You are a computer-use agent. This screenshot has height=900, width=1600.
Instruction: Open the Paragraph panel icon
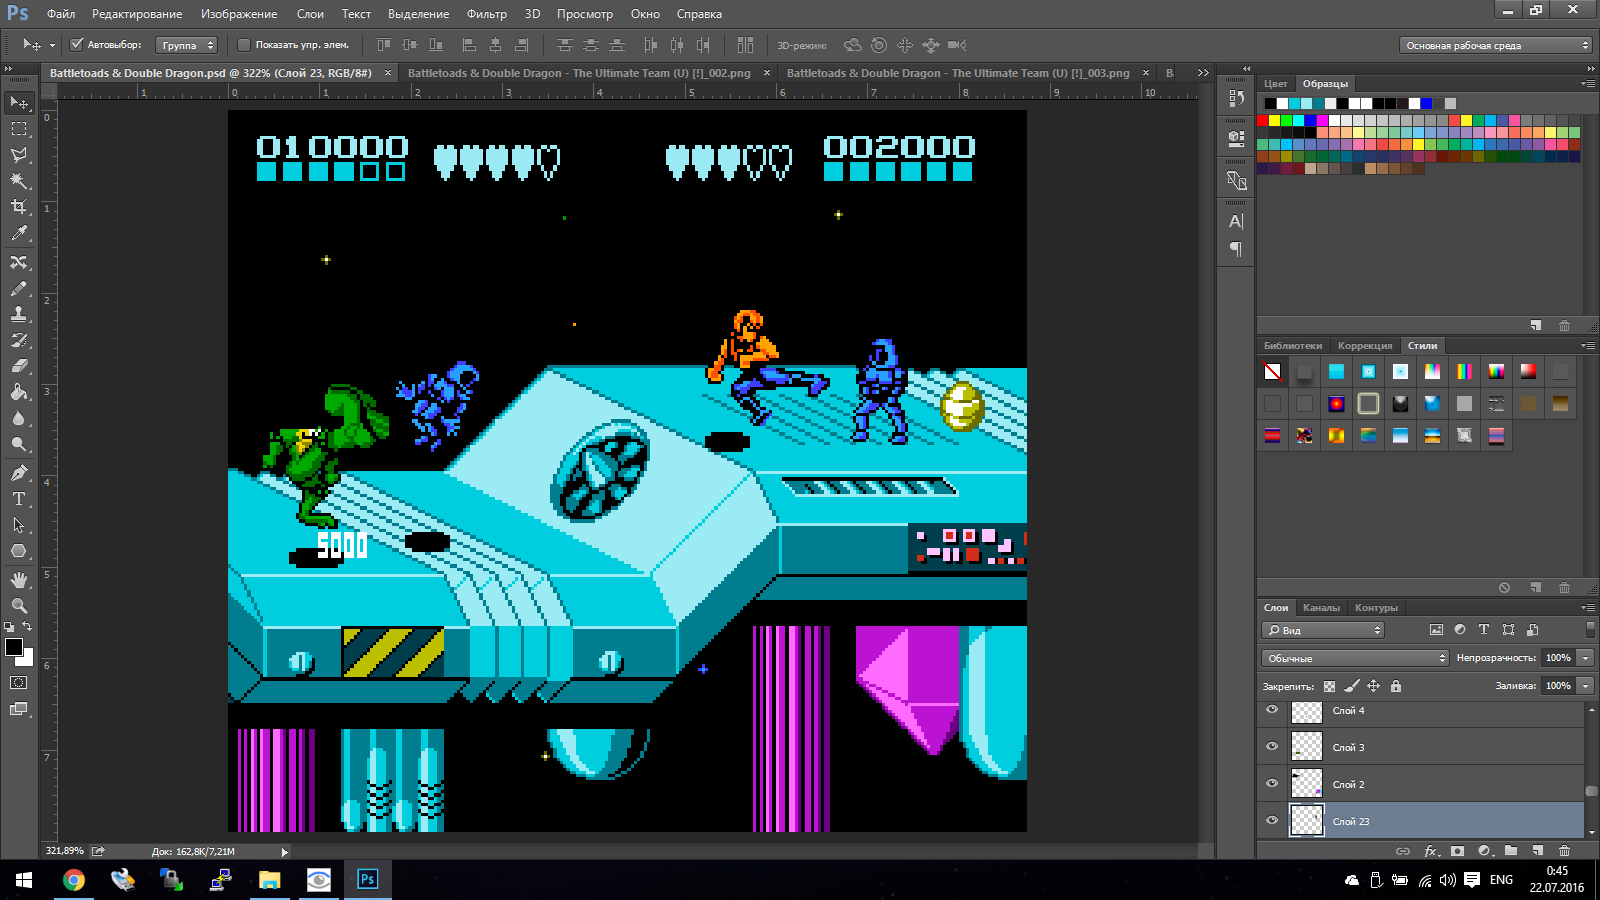point(1236,249)
